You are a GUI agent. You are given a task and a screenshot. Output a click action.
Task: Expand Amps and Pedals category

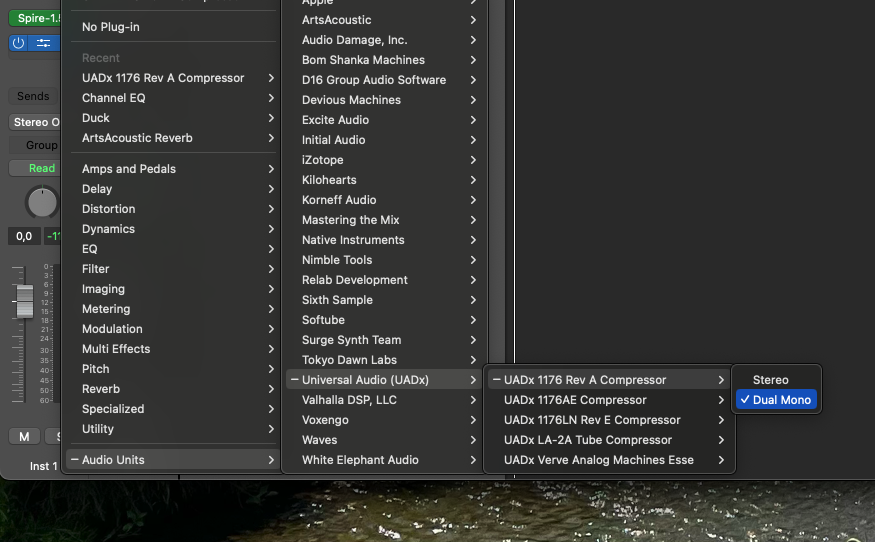173,169
